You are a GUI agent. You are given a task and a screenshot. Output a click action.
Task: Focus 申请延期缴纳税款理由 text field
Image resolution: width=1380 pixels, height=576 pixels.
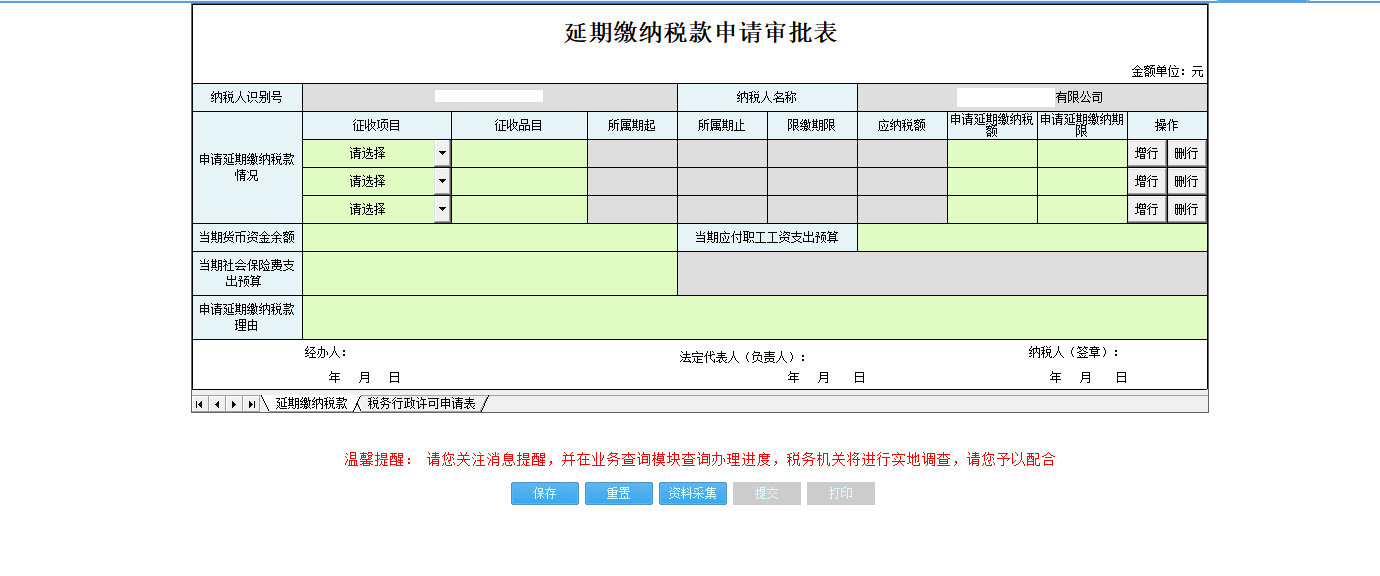coord(754,318)
